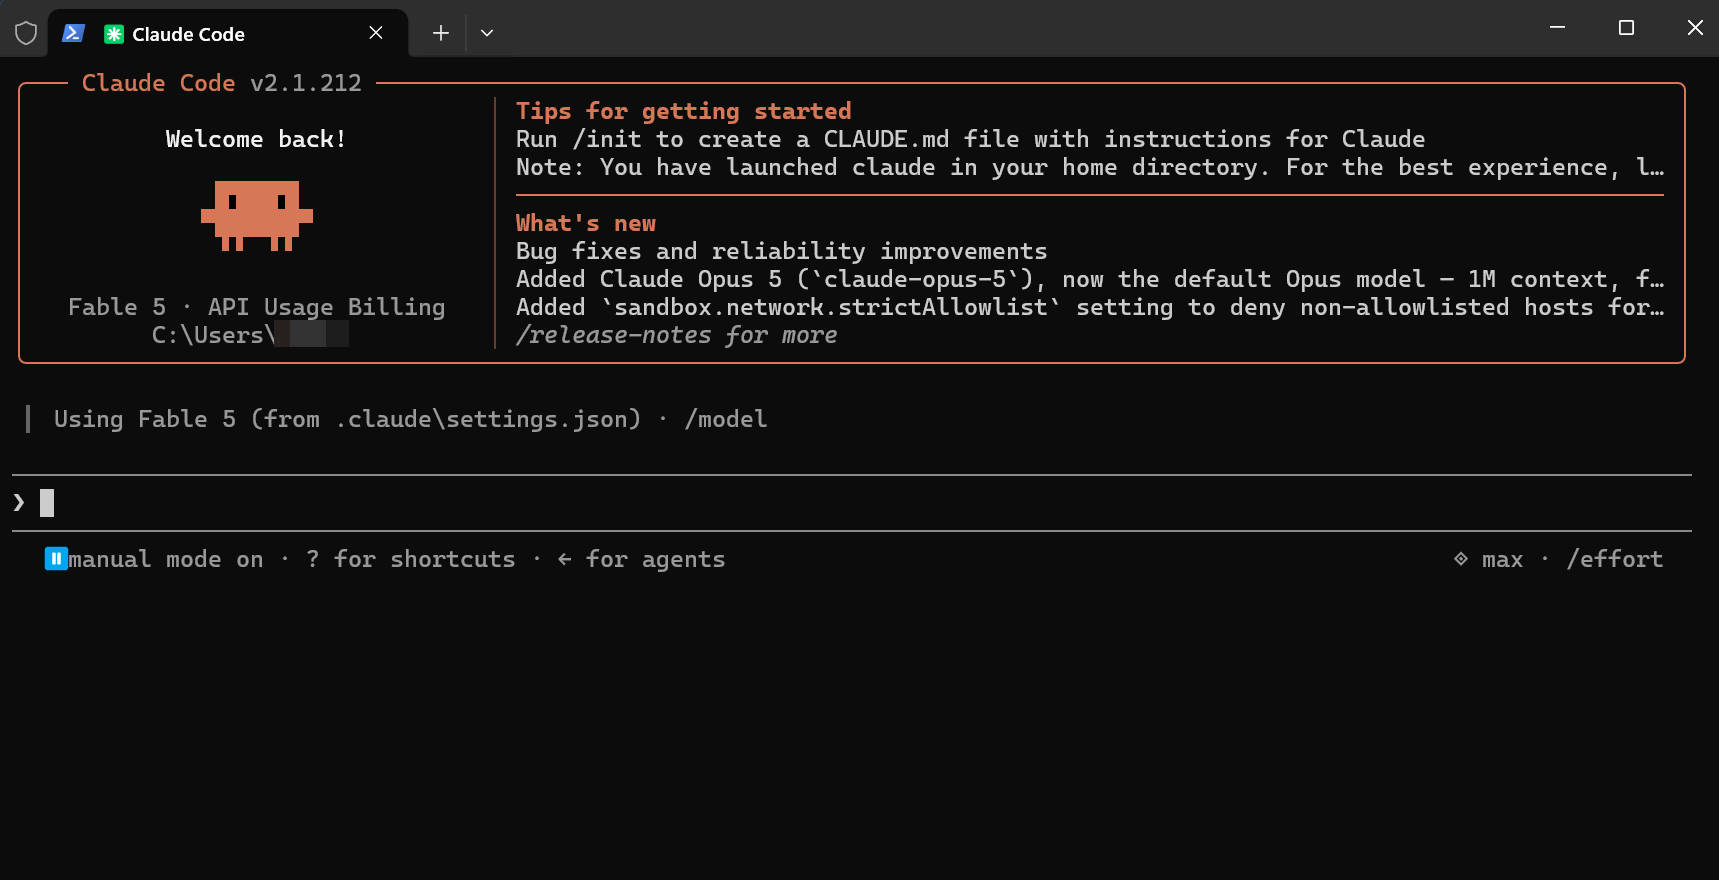Click the diamond effort icon next to max
The height and width of the screenshot is (880, 1719).
tap(1461, 559)
